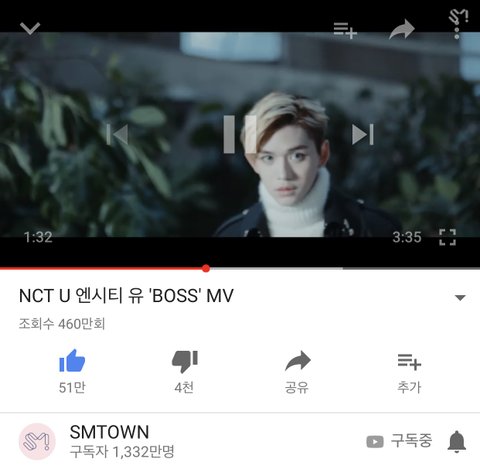Image resolution: width=480 pixels, height=469 pixels.
Task: Pause the video playback
Action: click(x=240, y=134)
